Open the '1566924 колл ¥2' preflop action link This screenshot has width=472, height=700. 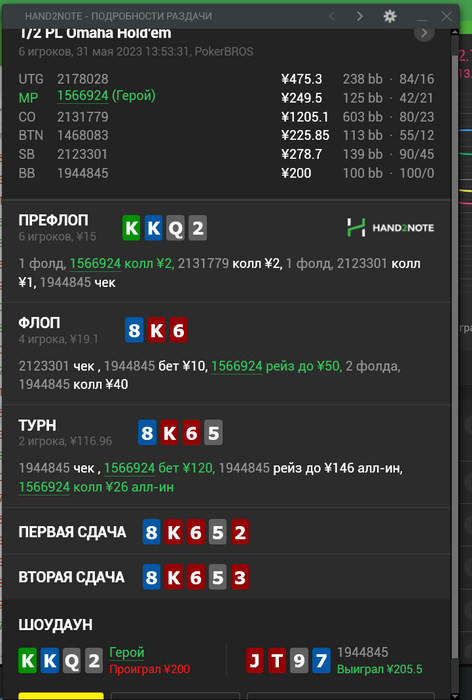[x=121, y=264]
